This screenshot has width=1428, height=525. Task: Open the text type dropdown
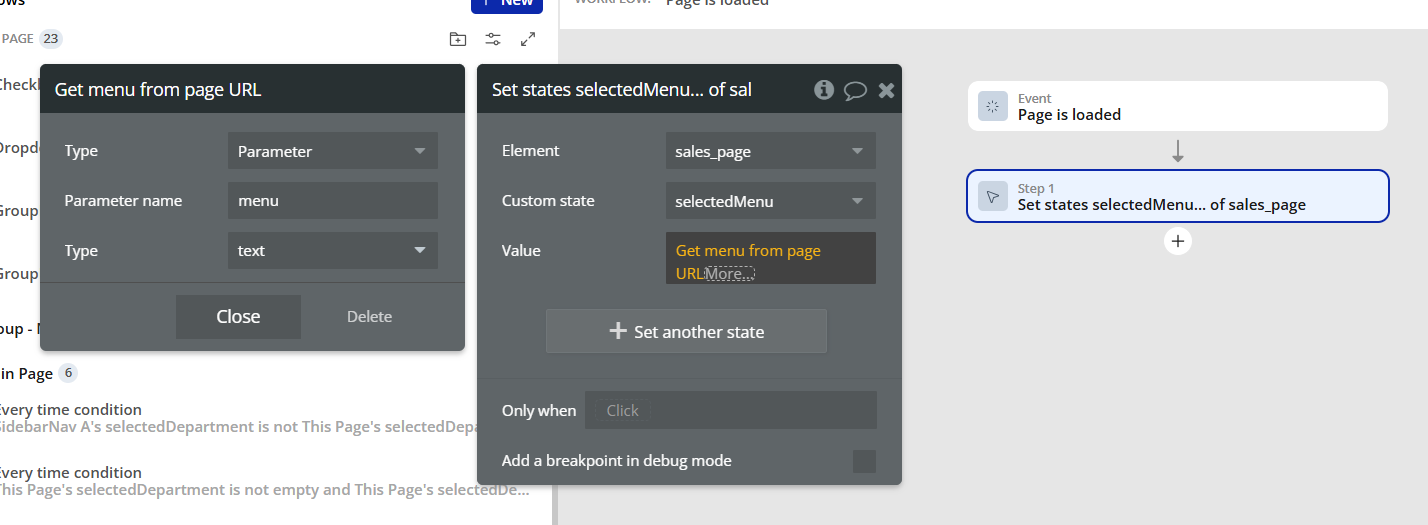pos(333,251)
